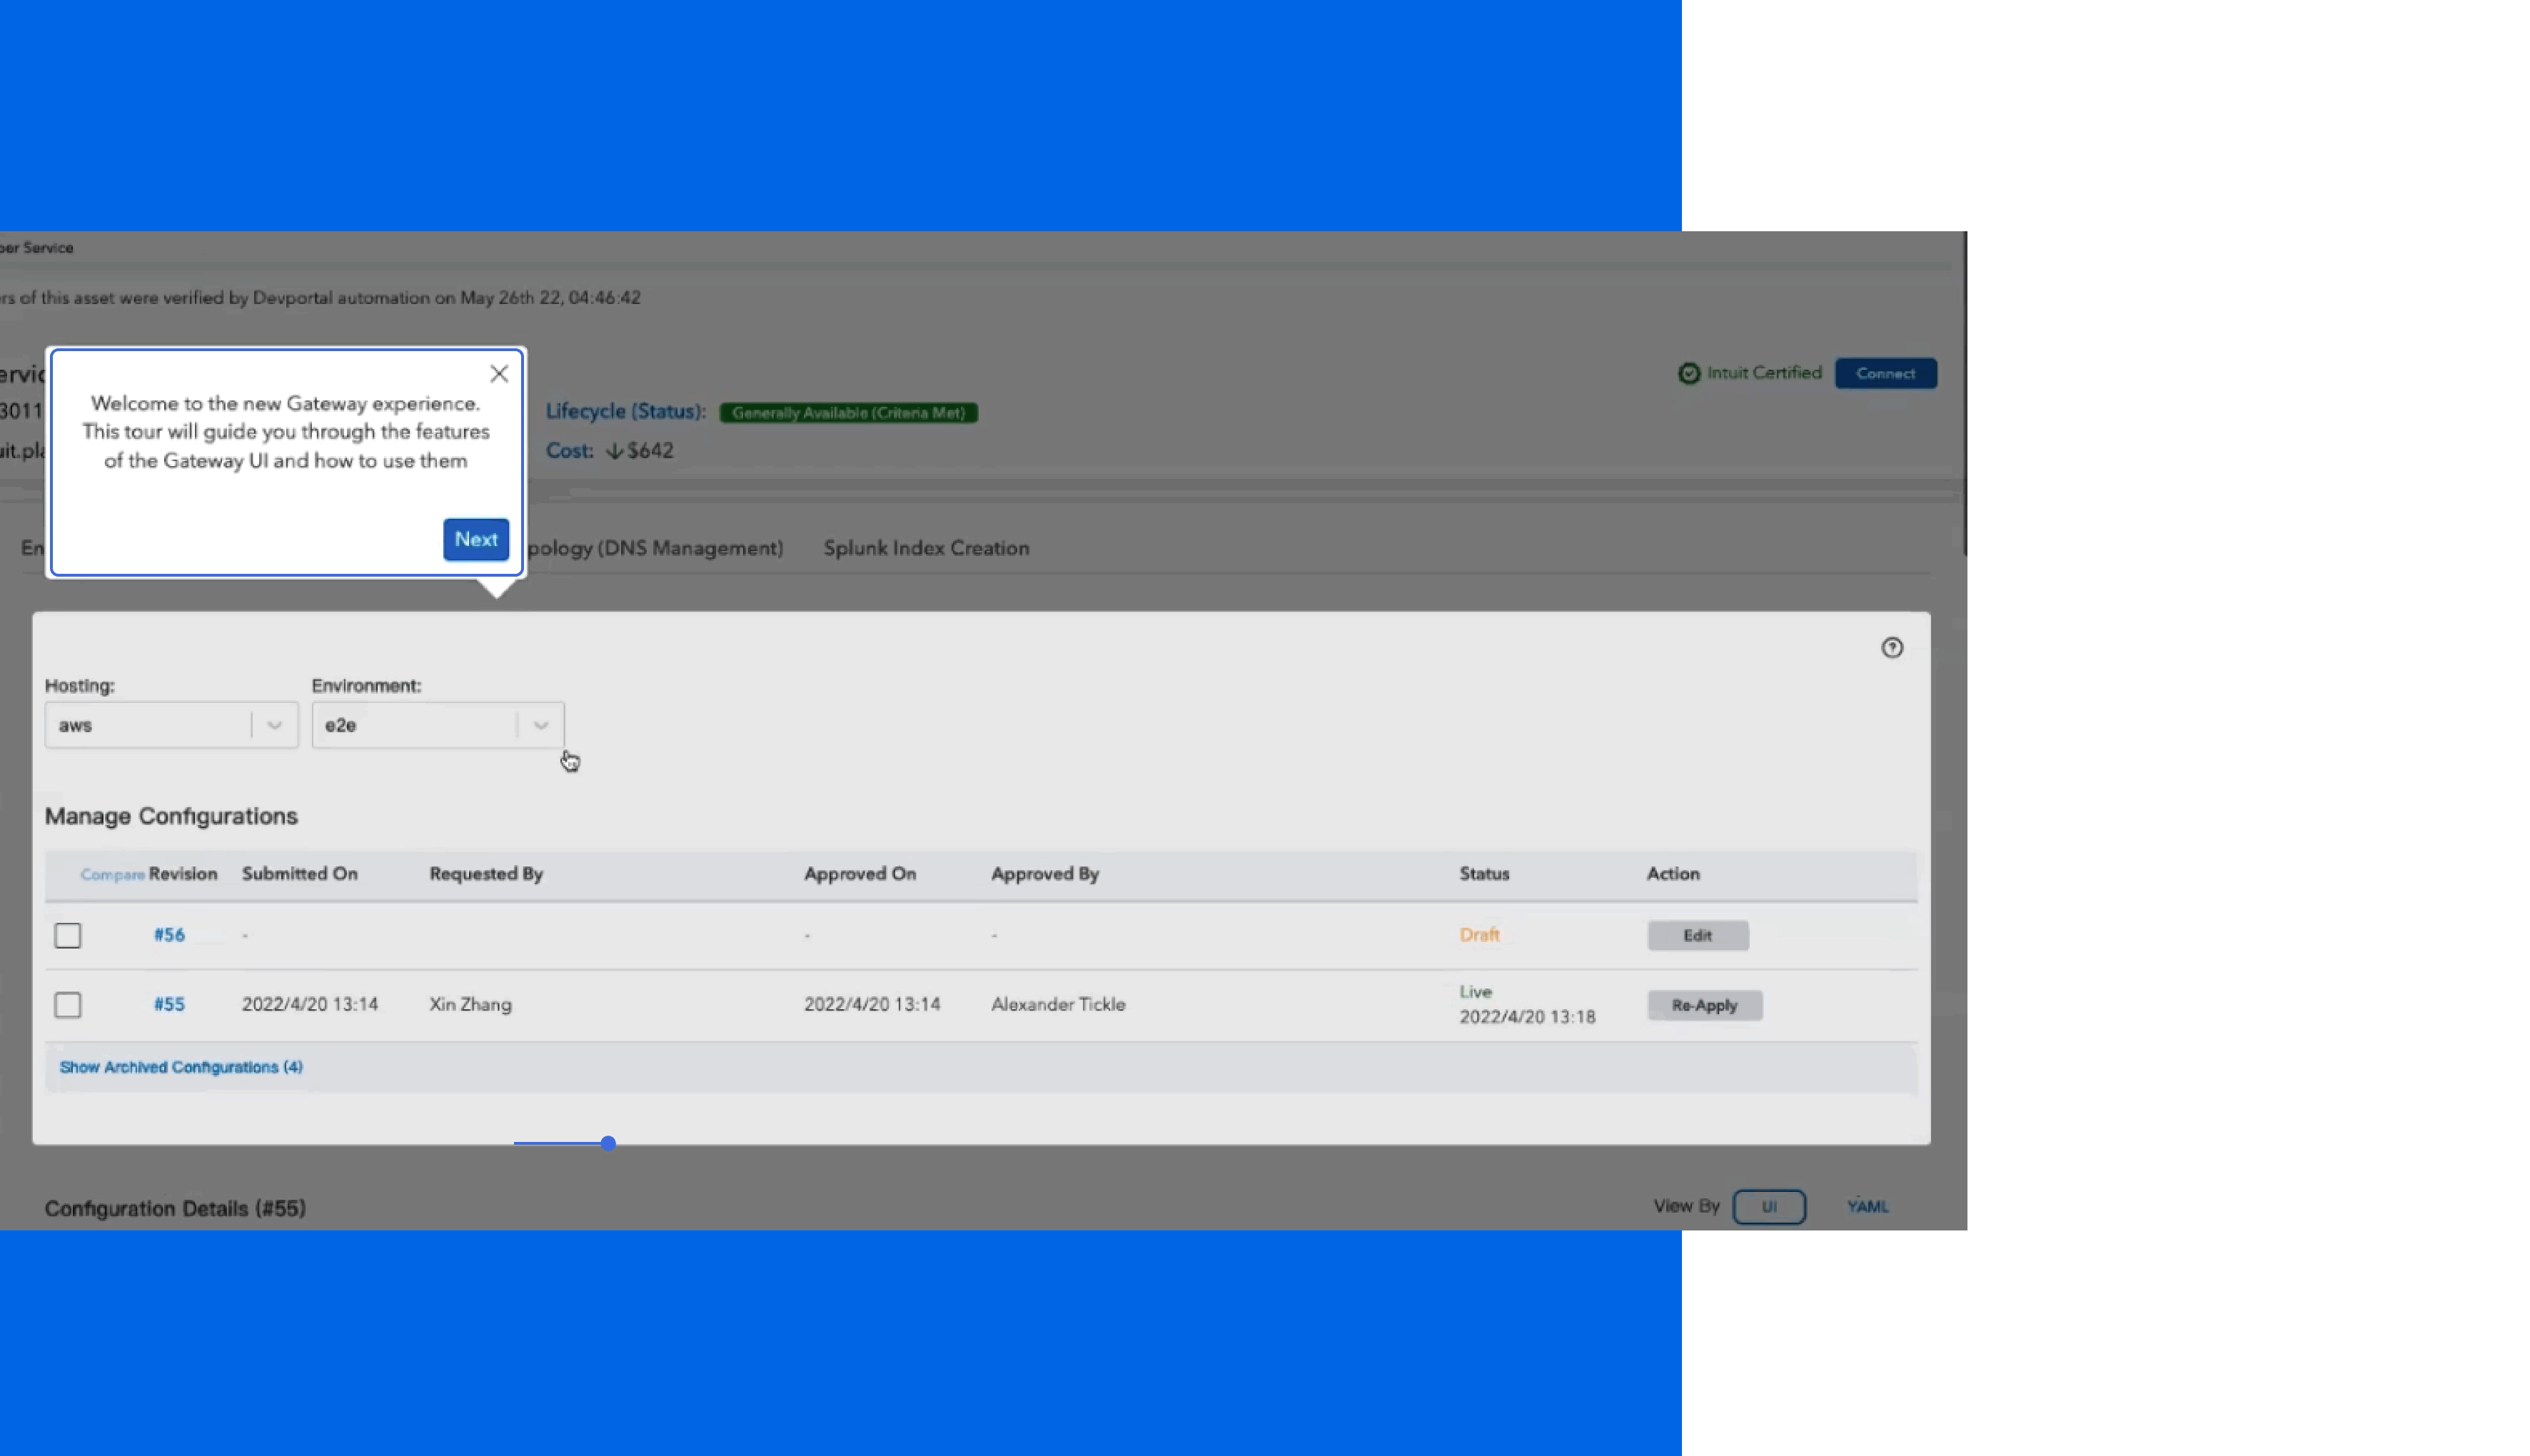Click the Connect button
Viewport: 2530px width, 1456px height.
tap(1885, 373)
